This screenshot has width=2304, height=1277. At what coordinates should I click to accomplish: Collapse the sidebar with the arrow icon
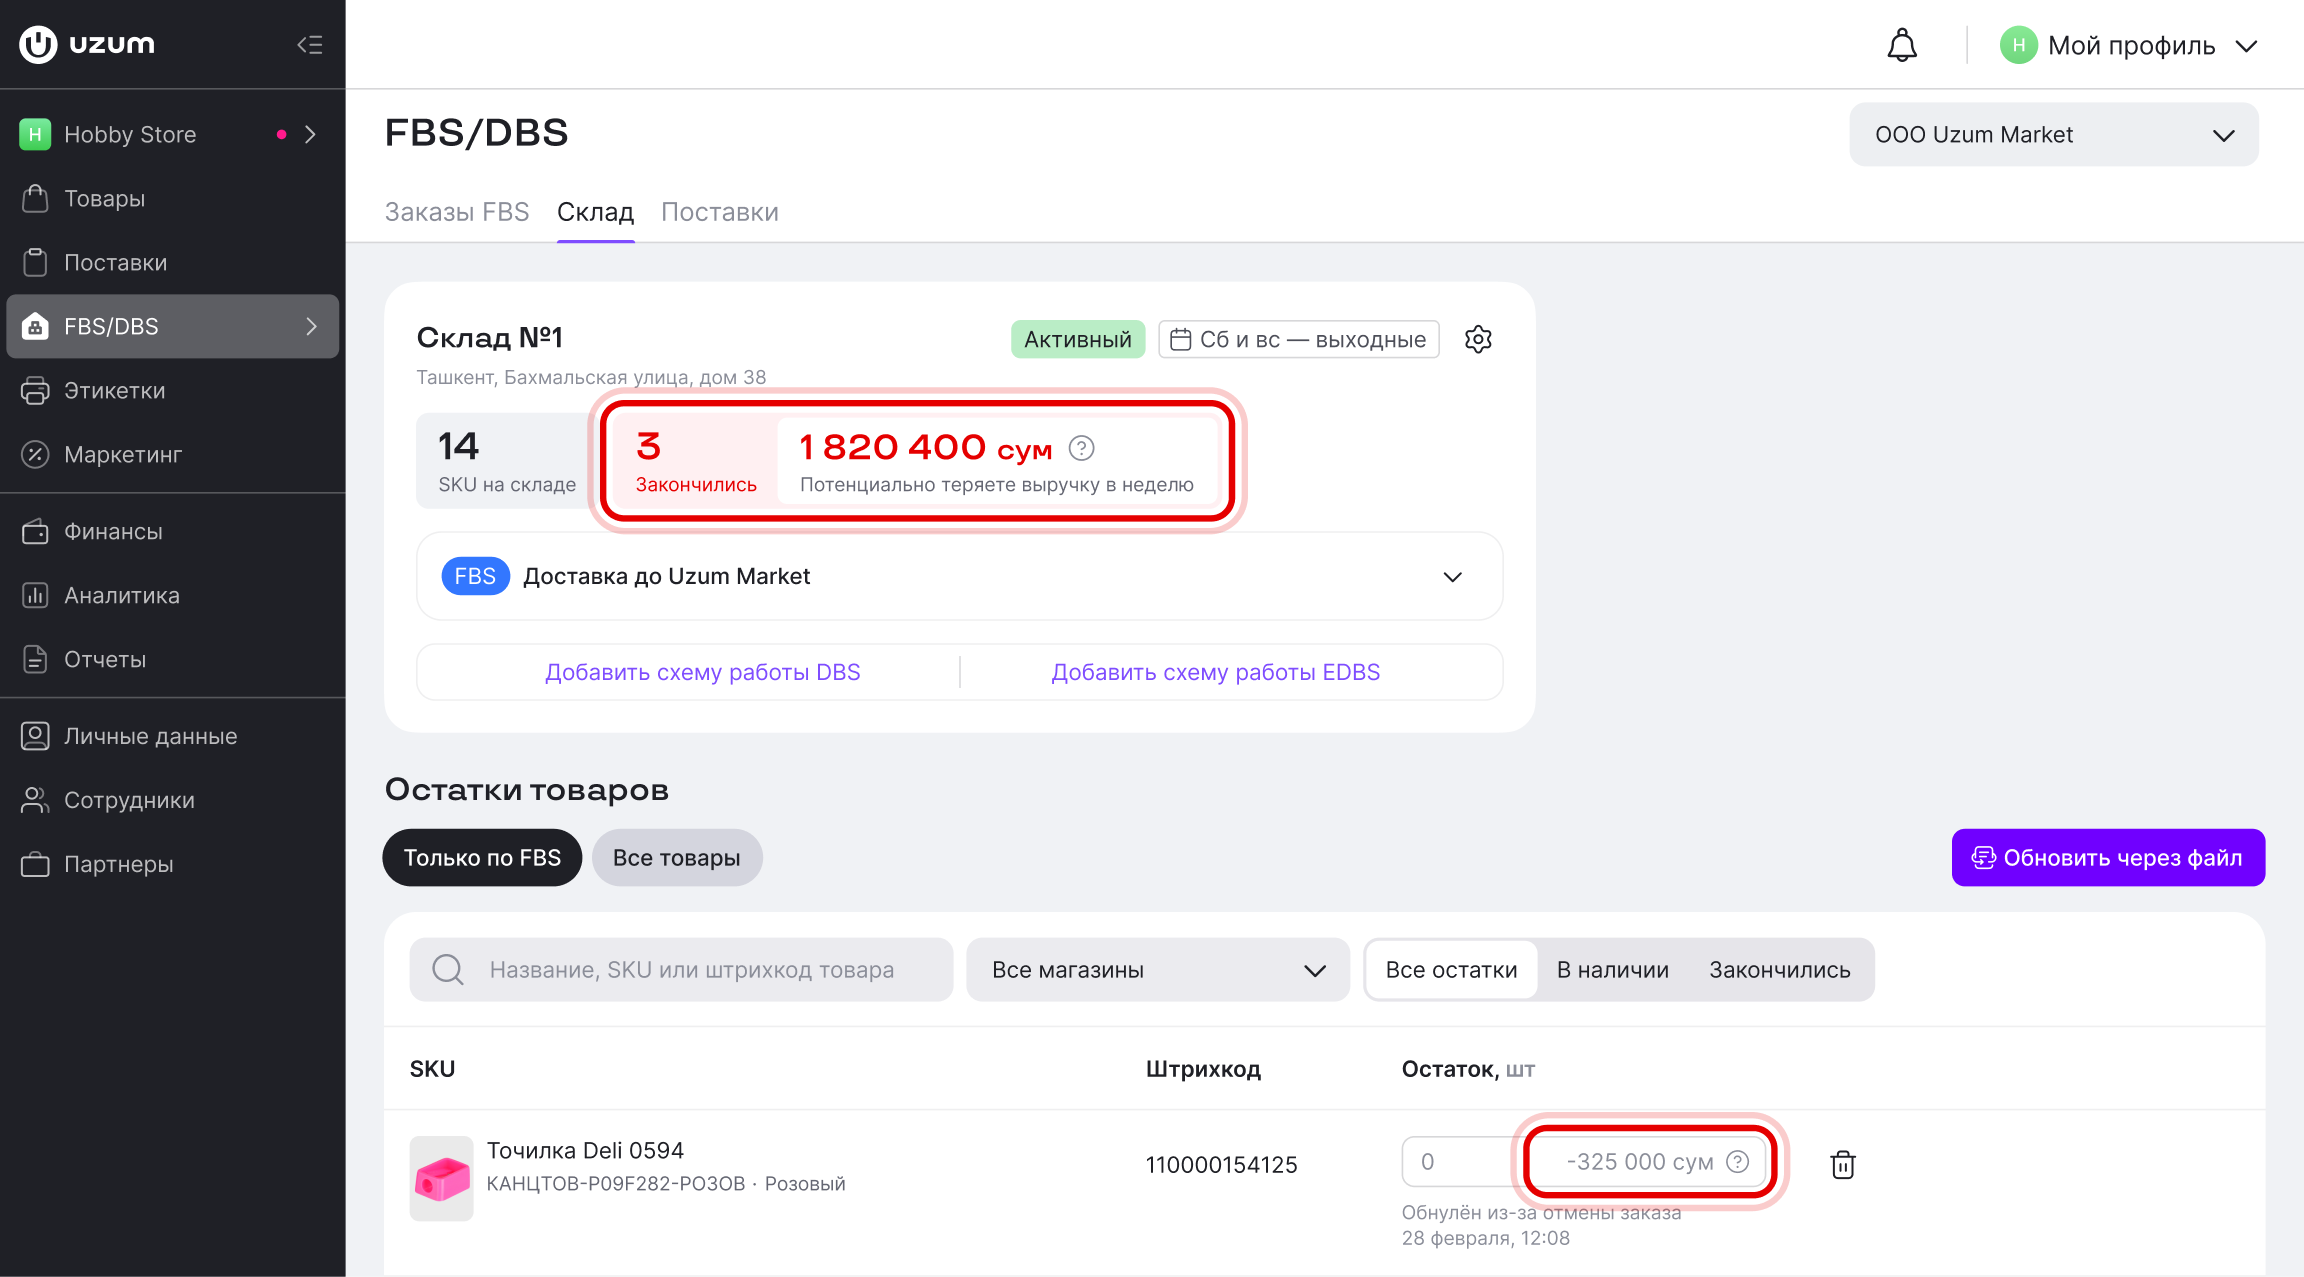pos(310,44)
